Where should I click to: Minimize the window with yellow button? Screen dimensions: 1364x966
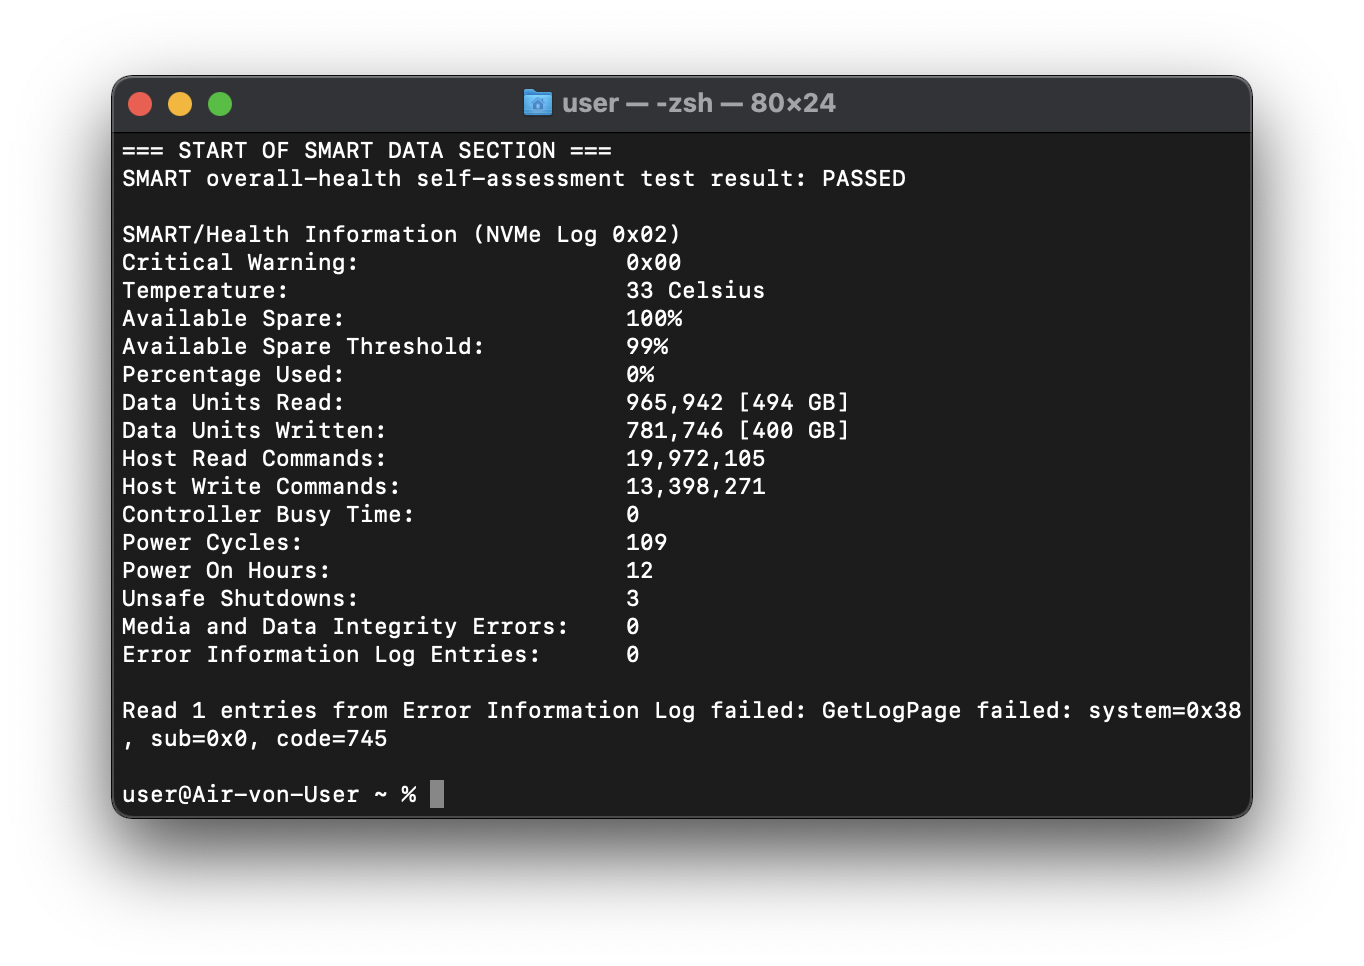click(x=180, y=104)
